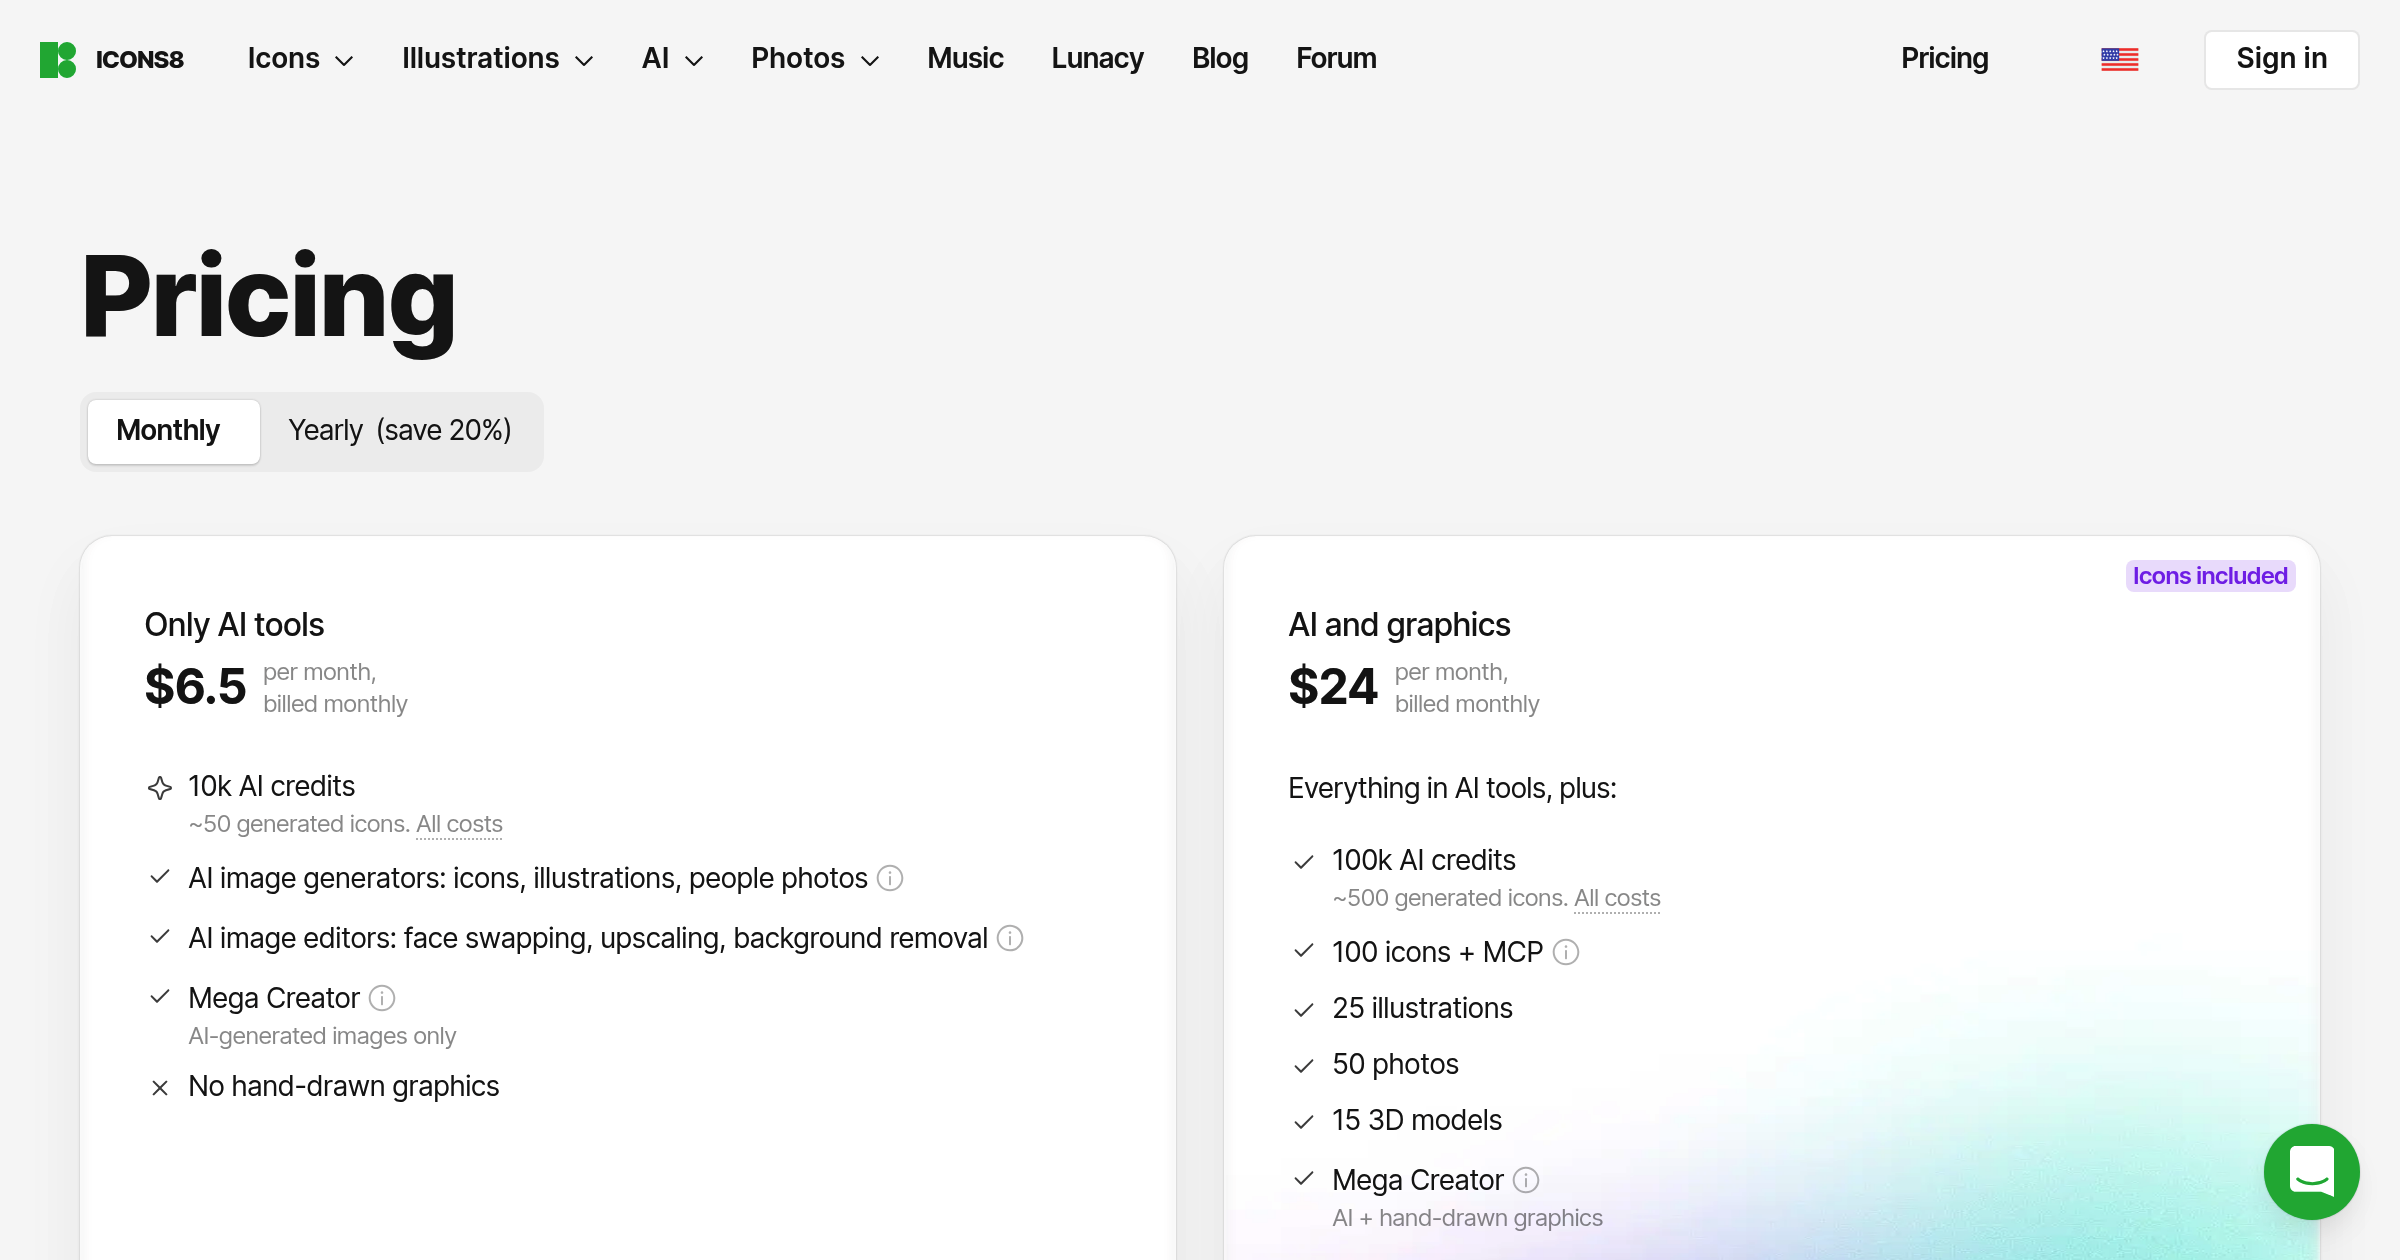Open All costs link under 10k AI credits
The width and height of the screenshot is (2400, 1260).
pos(459,824)
